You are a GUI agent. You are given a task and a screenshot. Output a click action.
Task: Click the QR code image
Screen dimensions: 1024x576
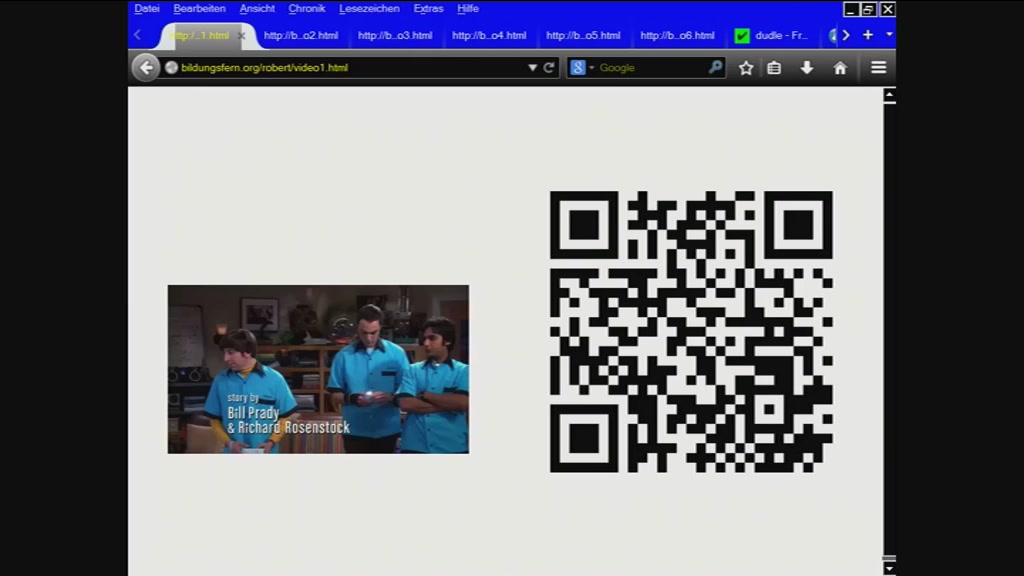click(x=691, y=332)
